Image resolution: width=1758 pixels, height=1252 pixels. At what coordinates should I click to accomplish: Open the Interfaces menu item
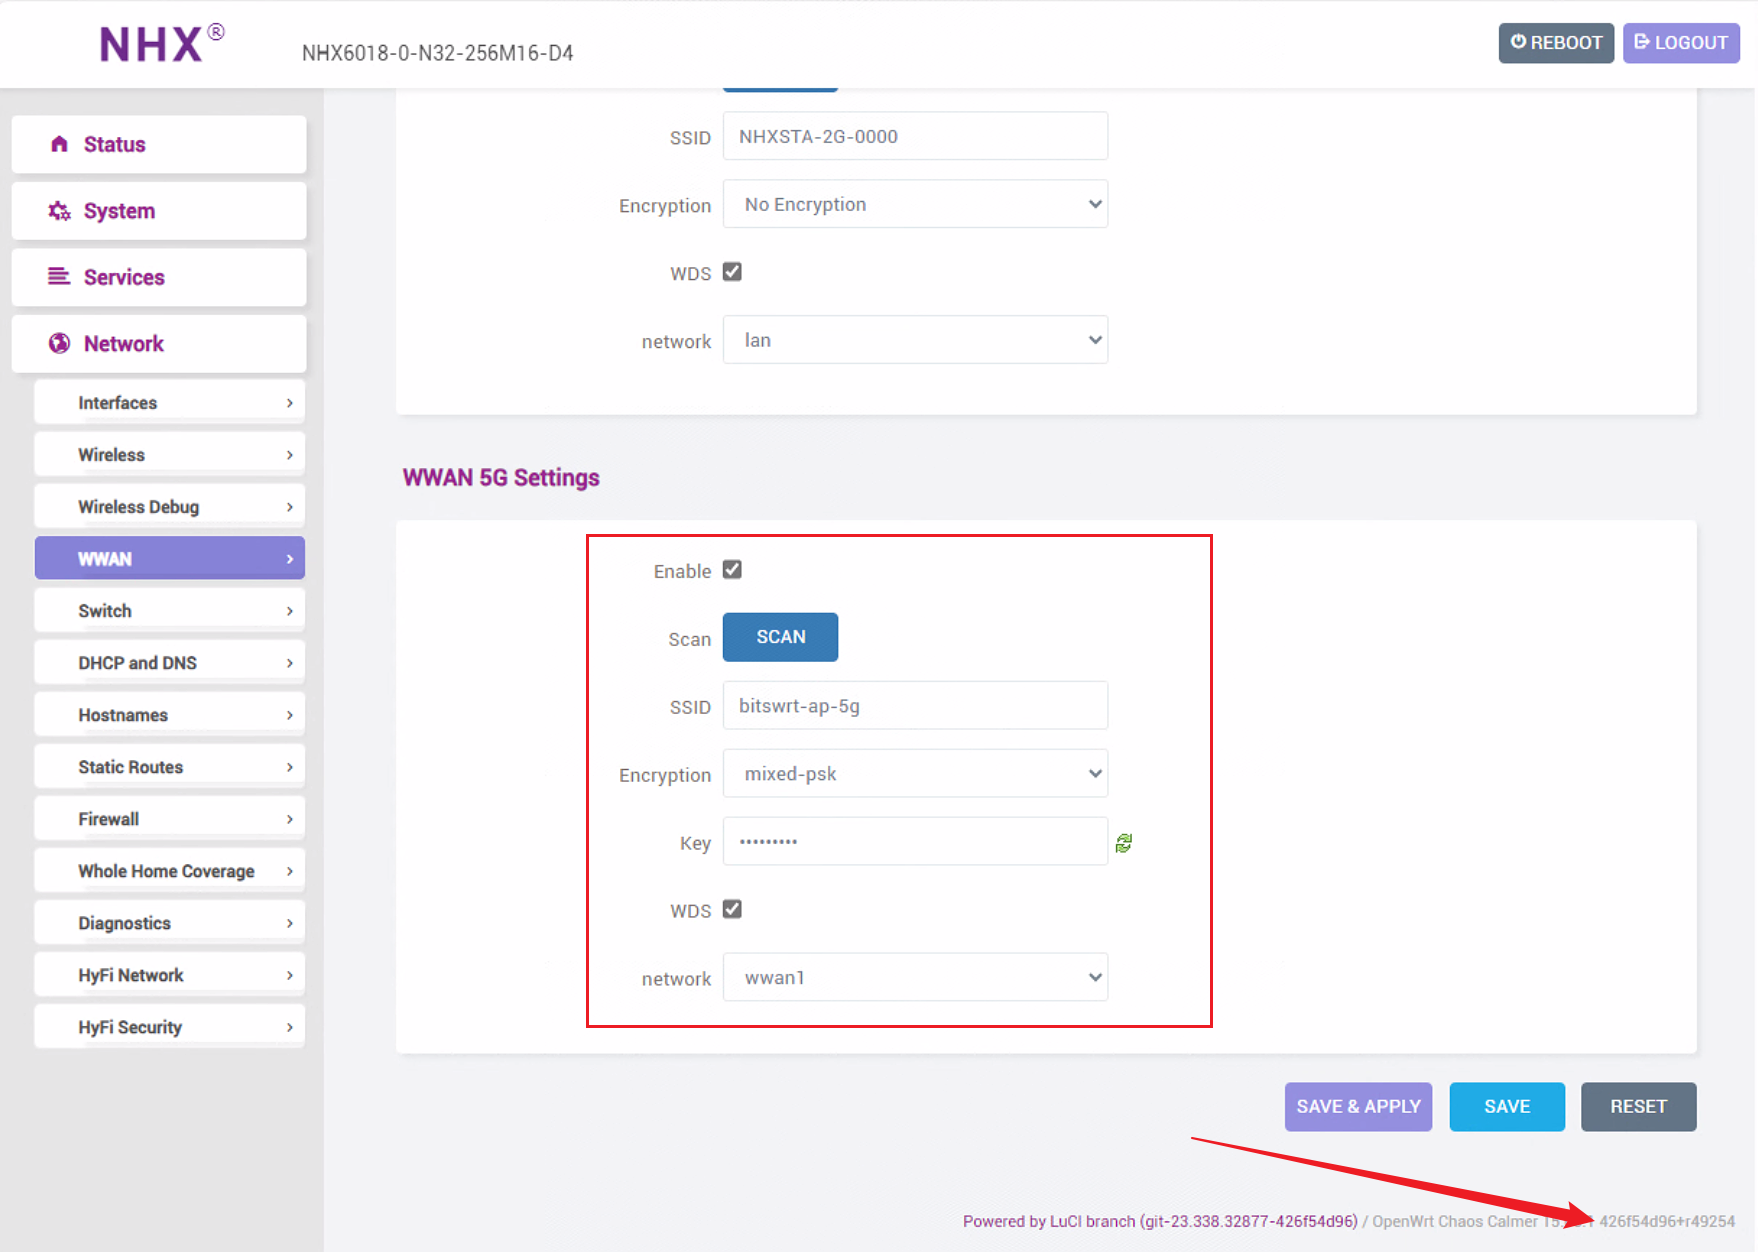click(169, 403)
